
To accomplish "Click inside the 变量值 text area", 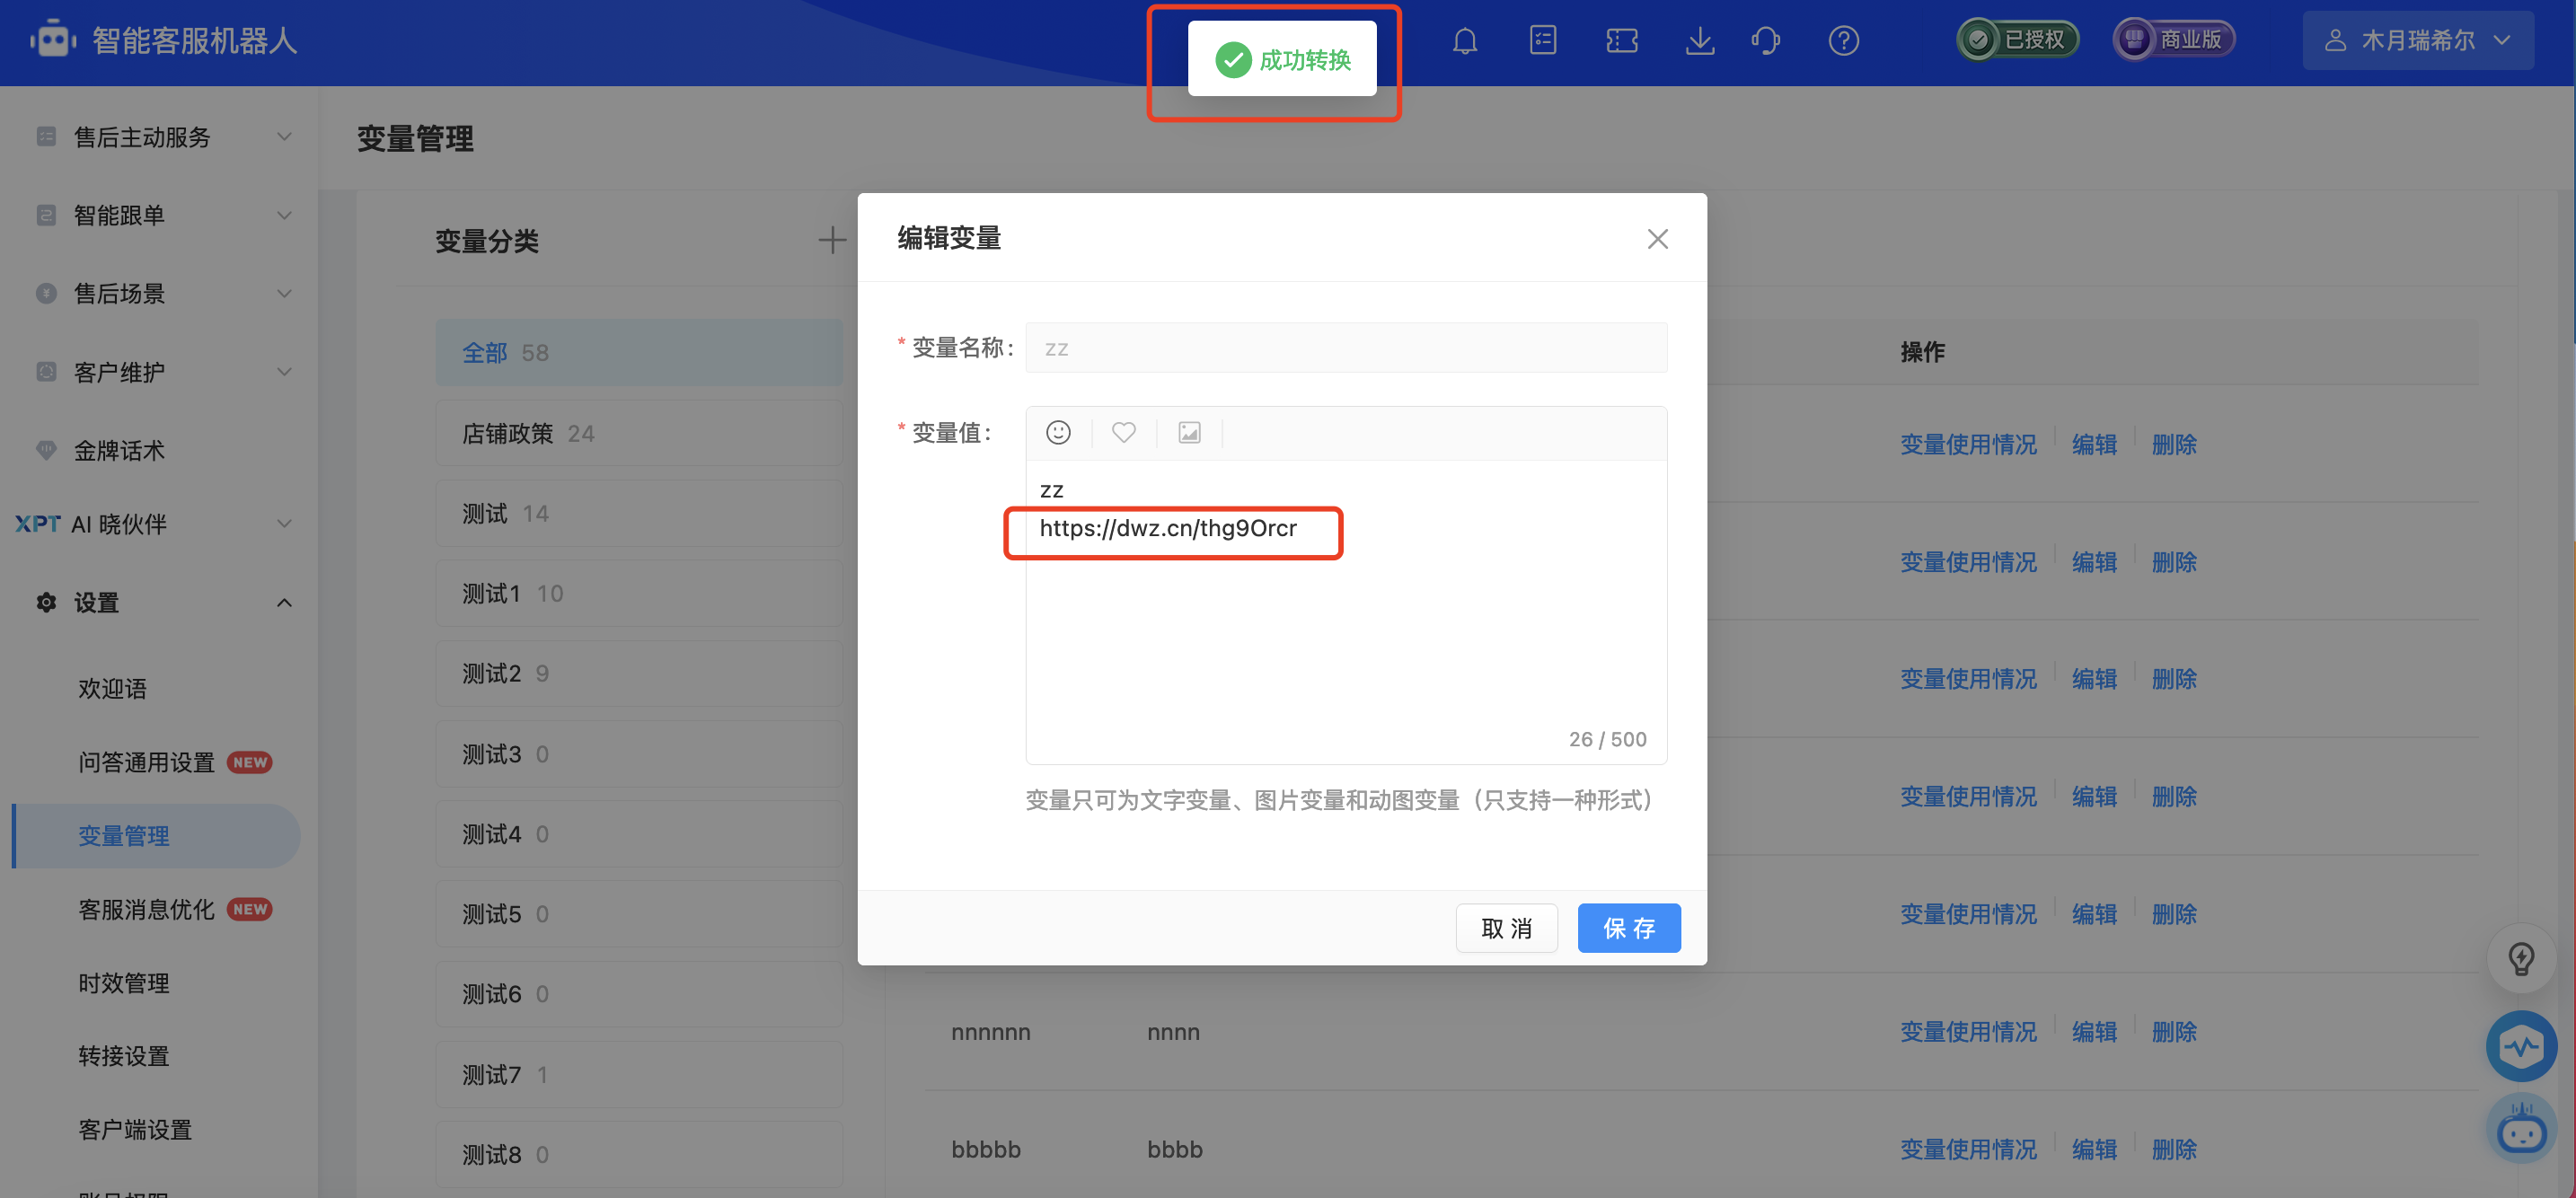I will pos(1346,612).
